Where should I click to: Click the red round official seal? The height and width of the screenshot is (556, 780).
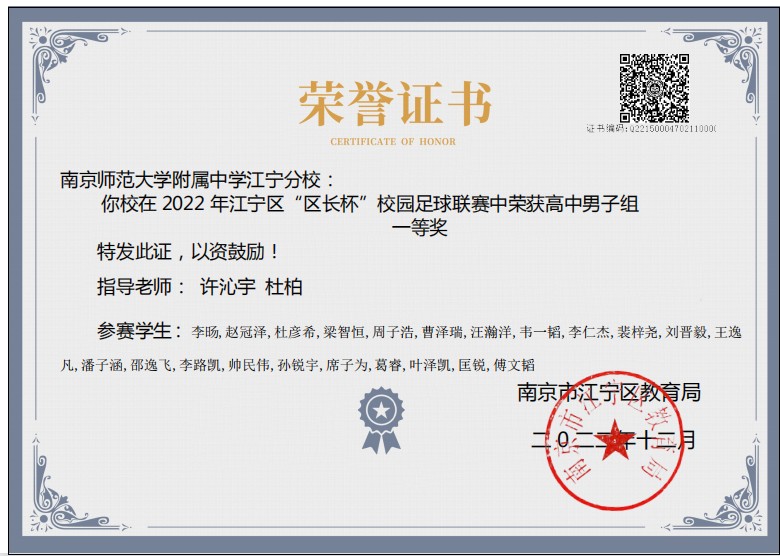point(615,440)
